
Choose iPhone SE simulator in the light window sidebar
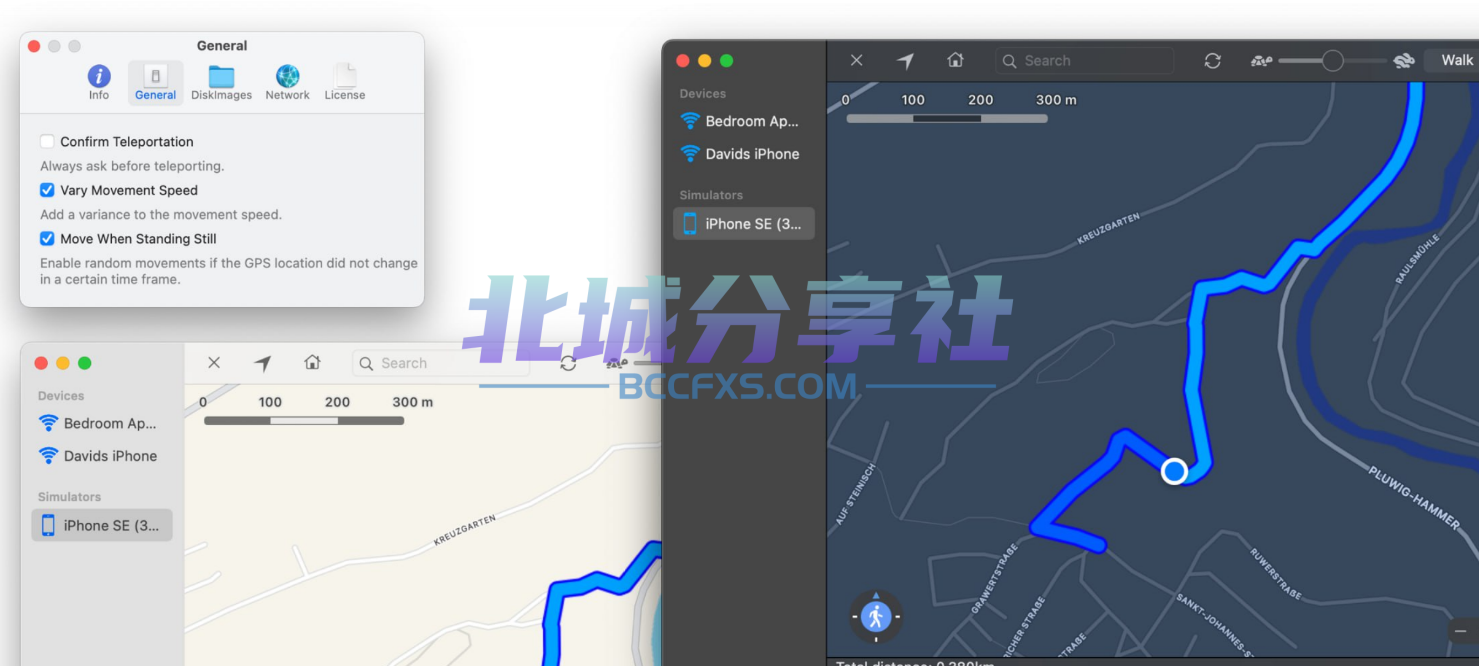102,525
